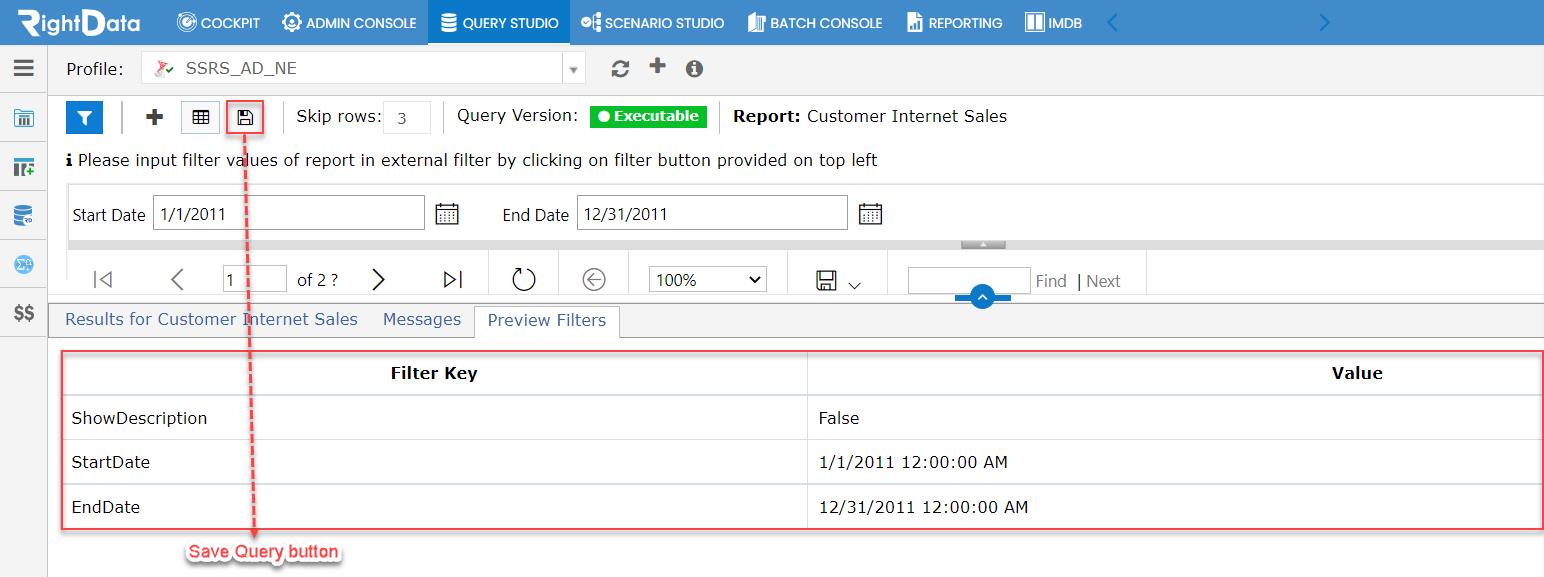Viewport: 1544px width, 577px height.
Task: Expand the SSRS_AD_NE profile dropdown
Action: point(573,69)
